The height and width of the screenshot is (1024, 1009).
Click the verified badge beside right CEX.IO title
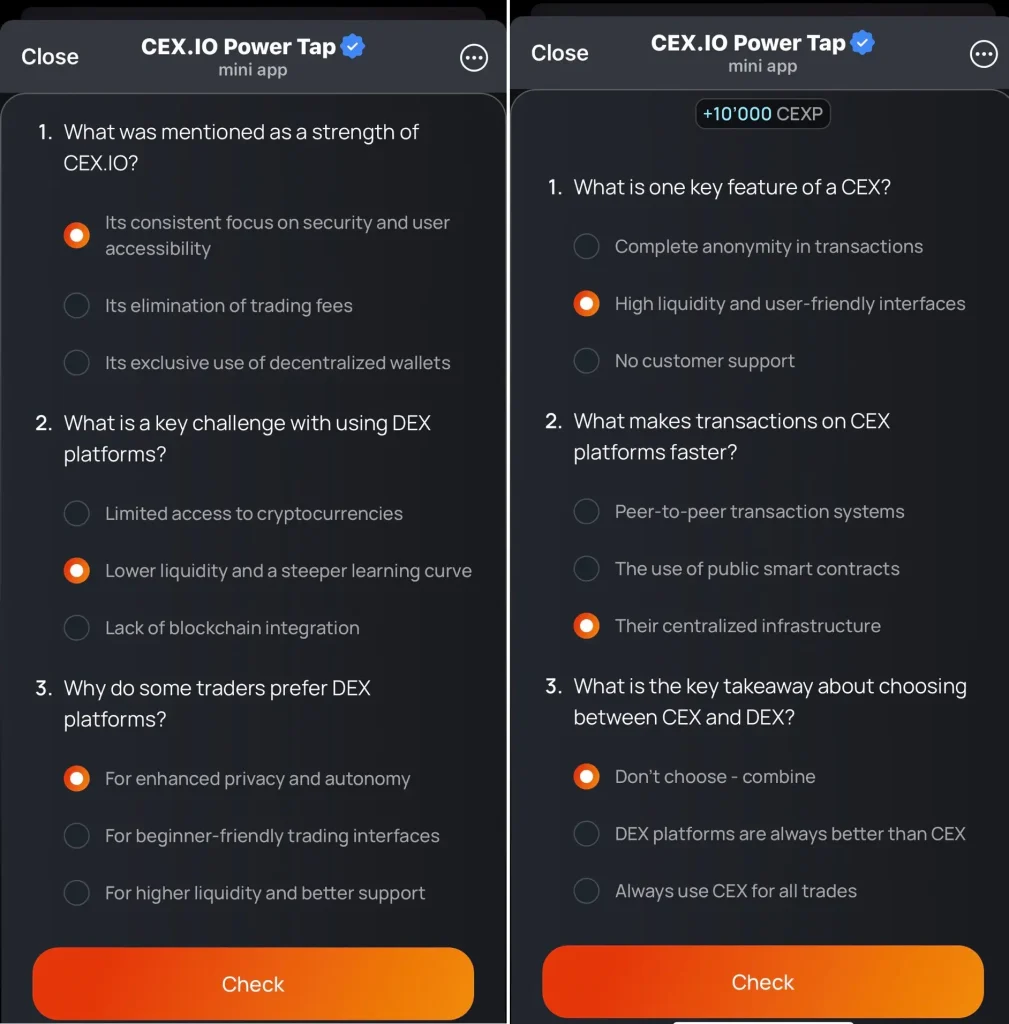(863, 43)
